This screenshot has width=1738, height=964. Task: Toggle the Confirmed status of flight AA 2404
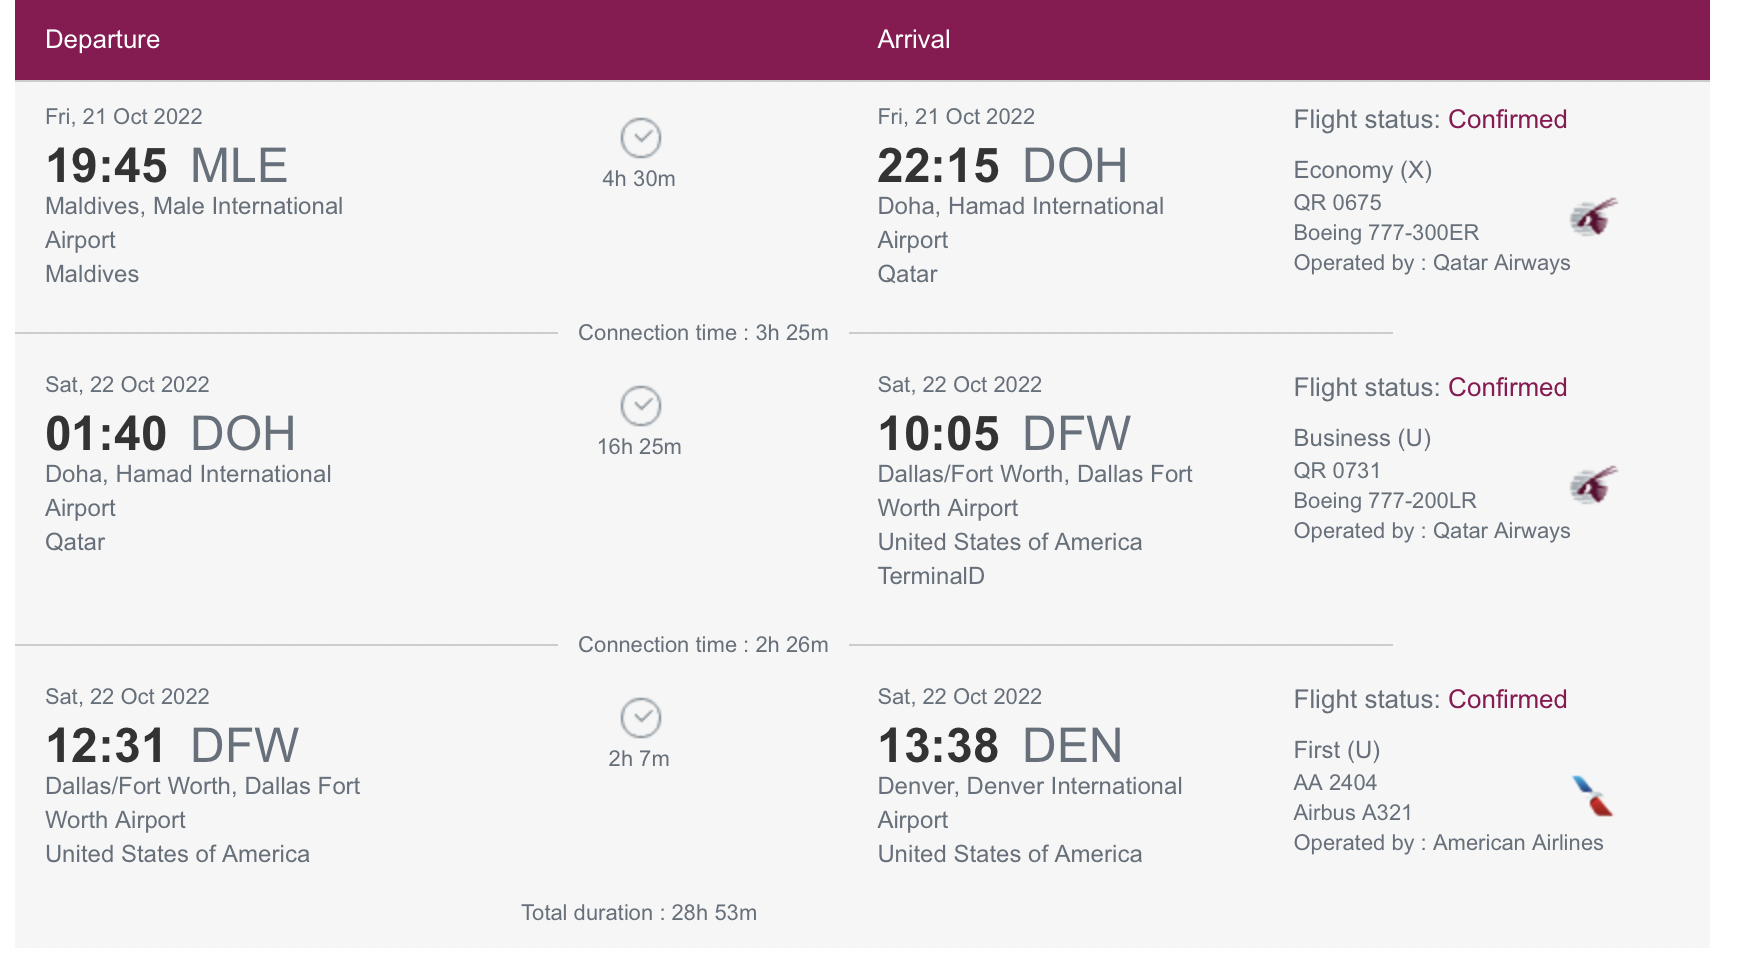pos(1507,700)
